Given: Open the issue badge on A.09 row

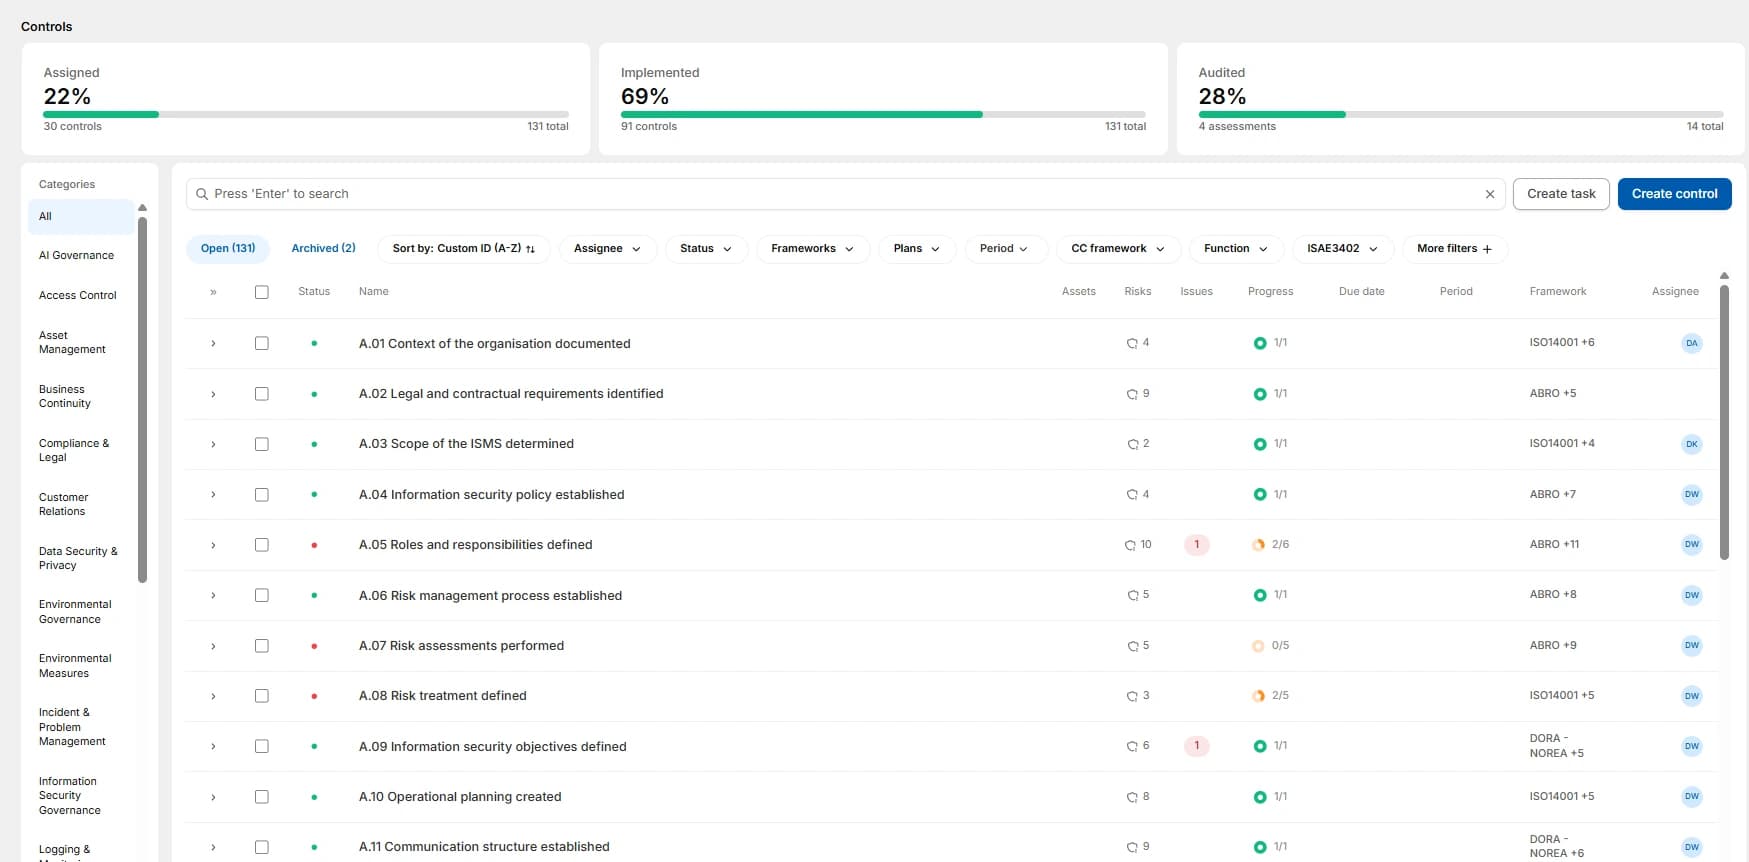Looking at the screenshot, I should coord(1197,746).
